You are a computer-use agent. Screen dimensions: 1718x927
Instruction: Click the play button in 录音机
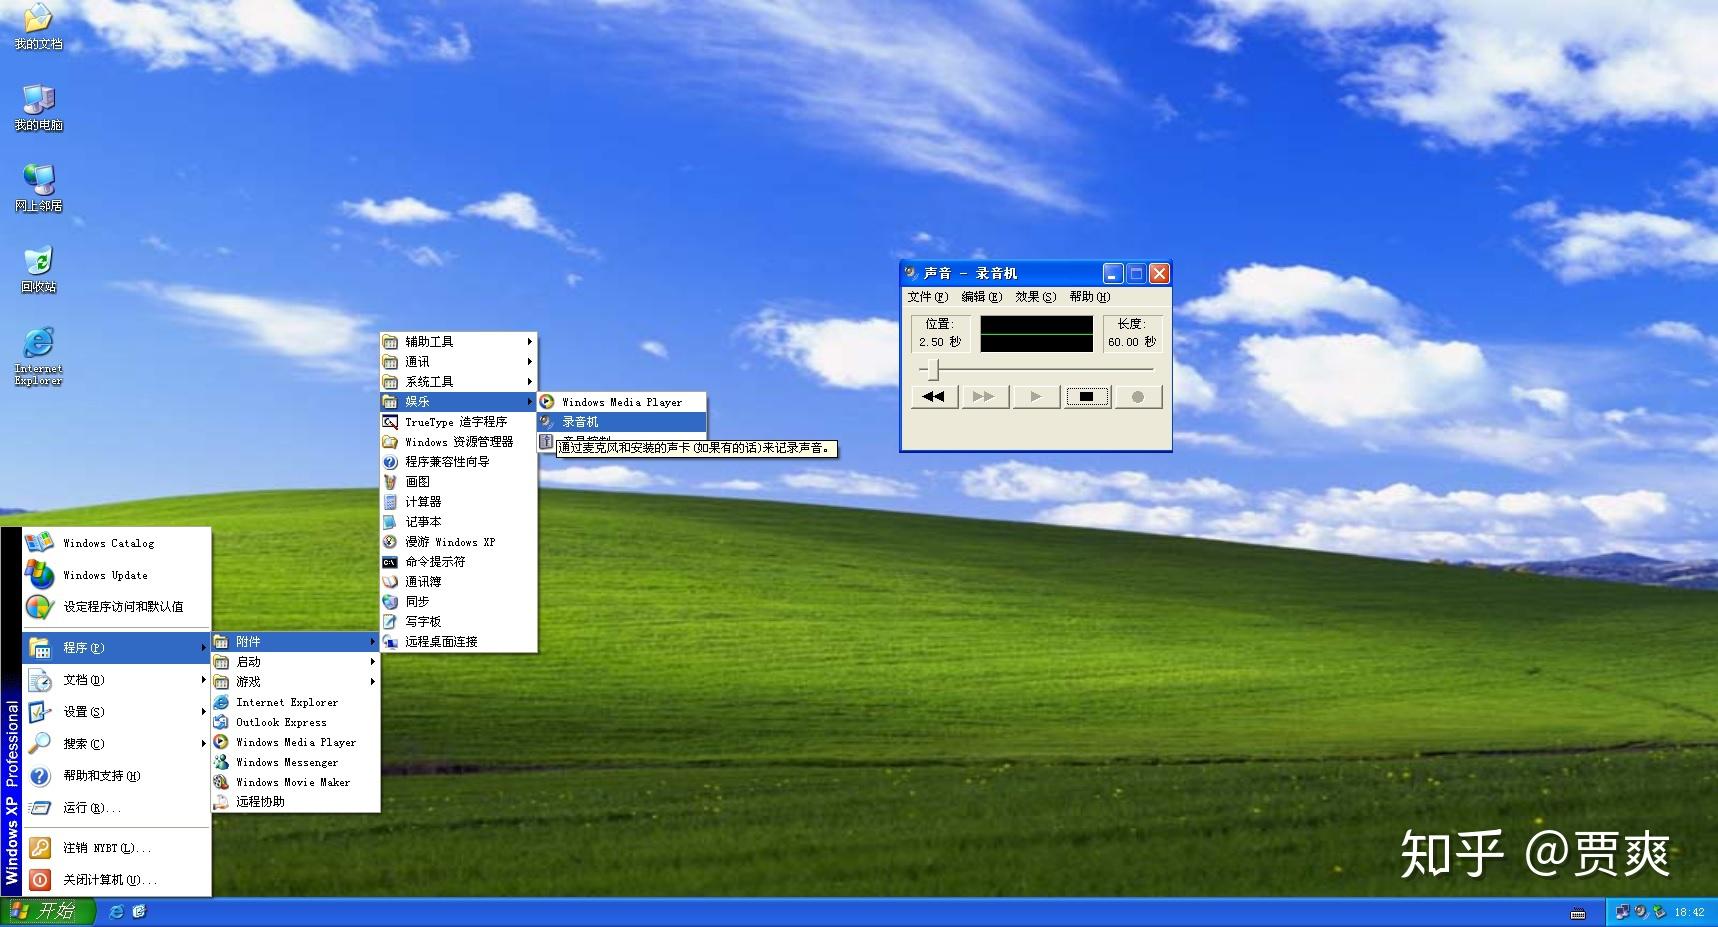point(1036,397)
